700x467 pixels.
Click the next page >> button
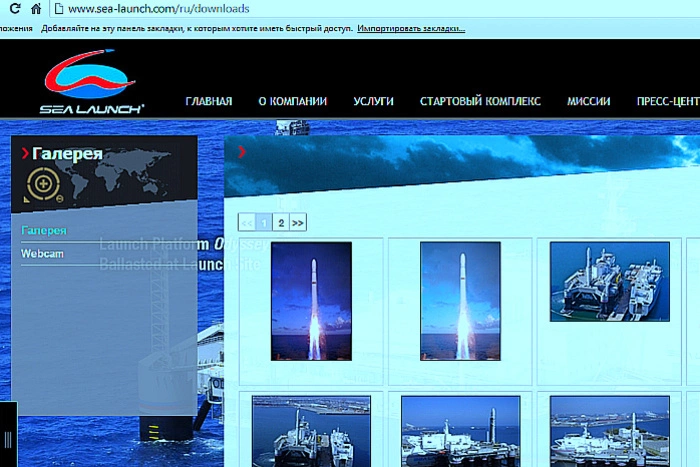(298, 223)
